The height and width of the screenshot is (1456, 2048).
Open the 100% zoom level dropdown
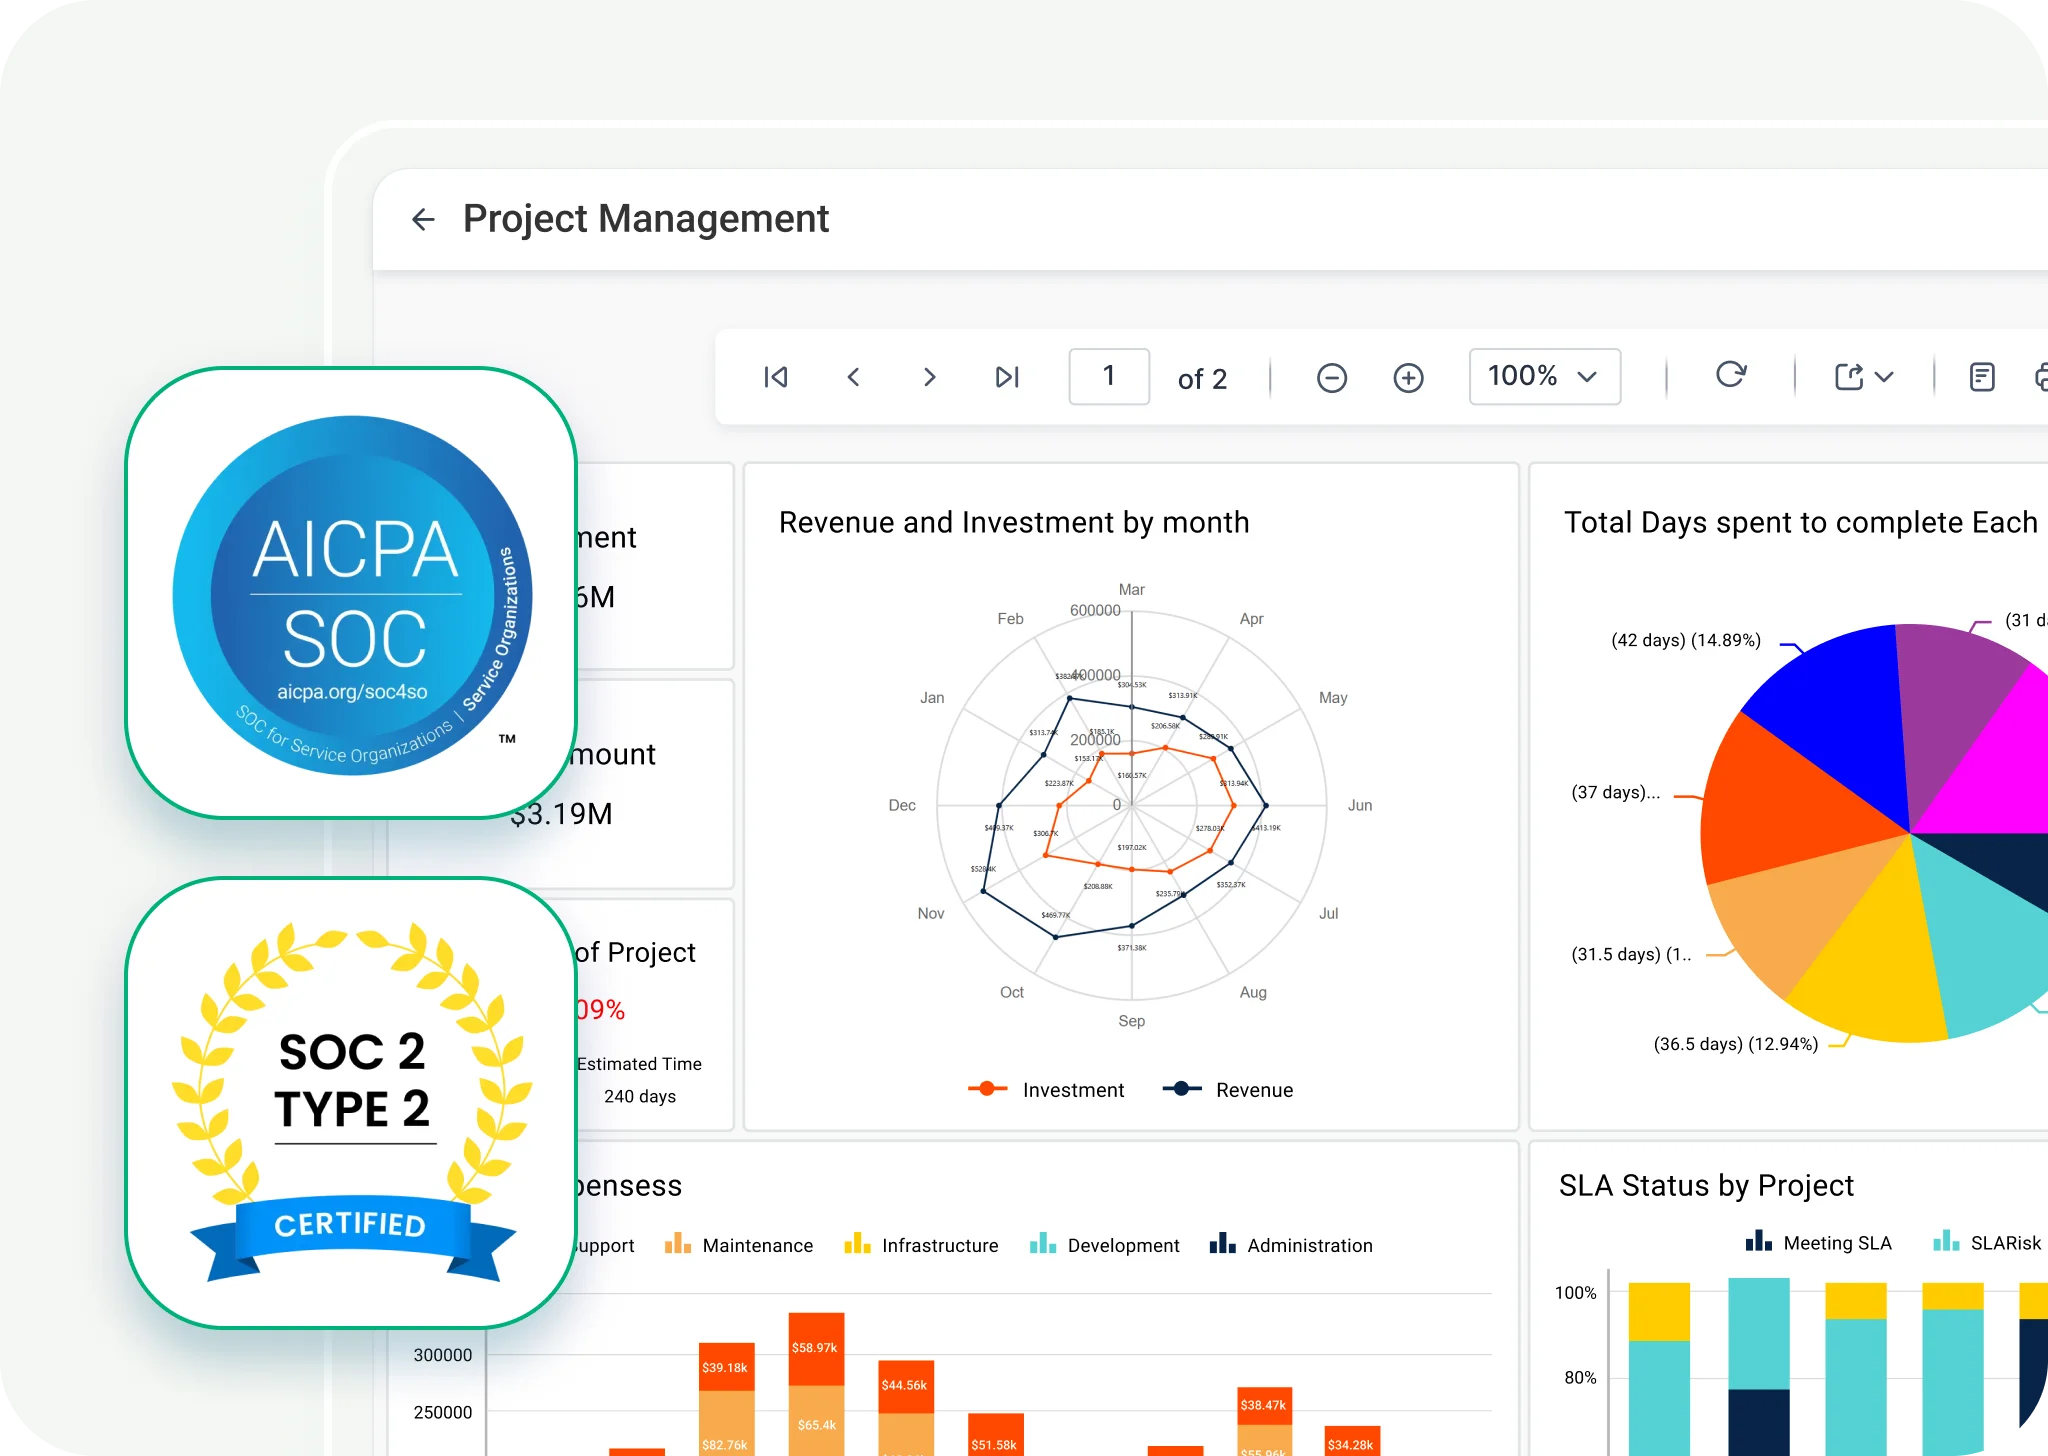(x=1545, y=376)
